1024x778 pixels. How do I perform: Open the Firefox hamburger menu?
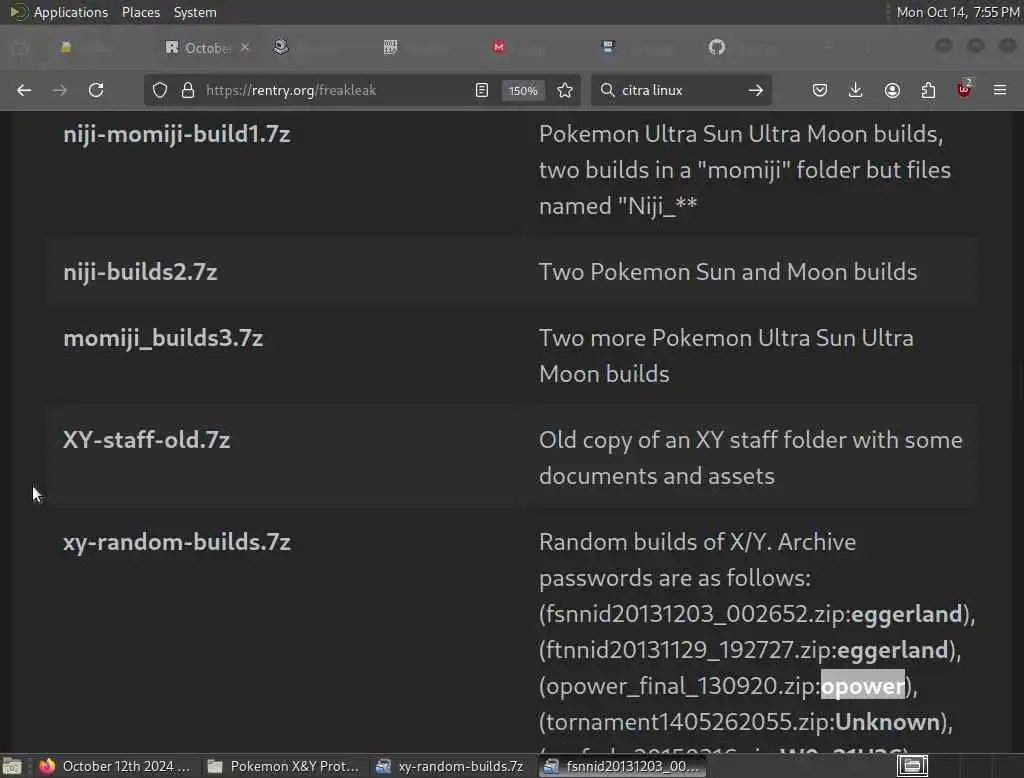click(x=1000, y=90)
